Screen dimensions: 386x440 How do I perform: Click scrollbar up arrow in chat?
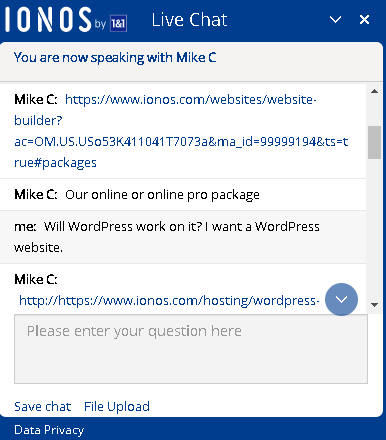click(x=374, y=91)
